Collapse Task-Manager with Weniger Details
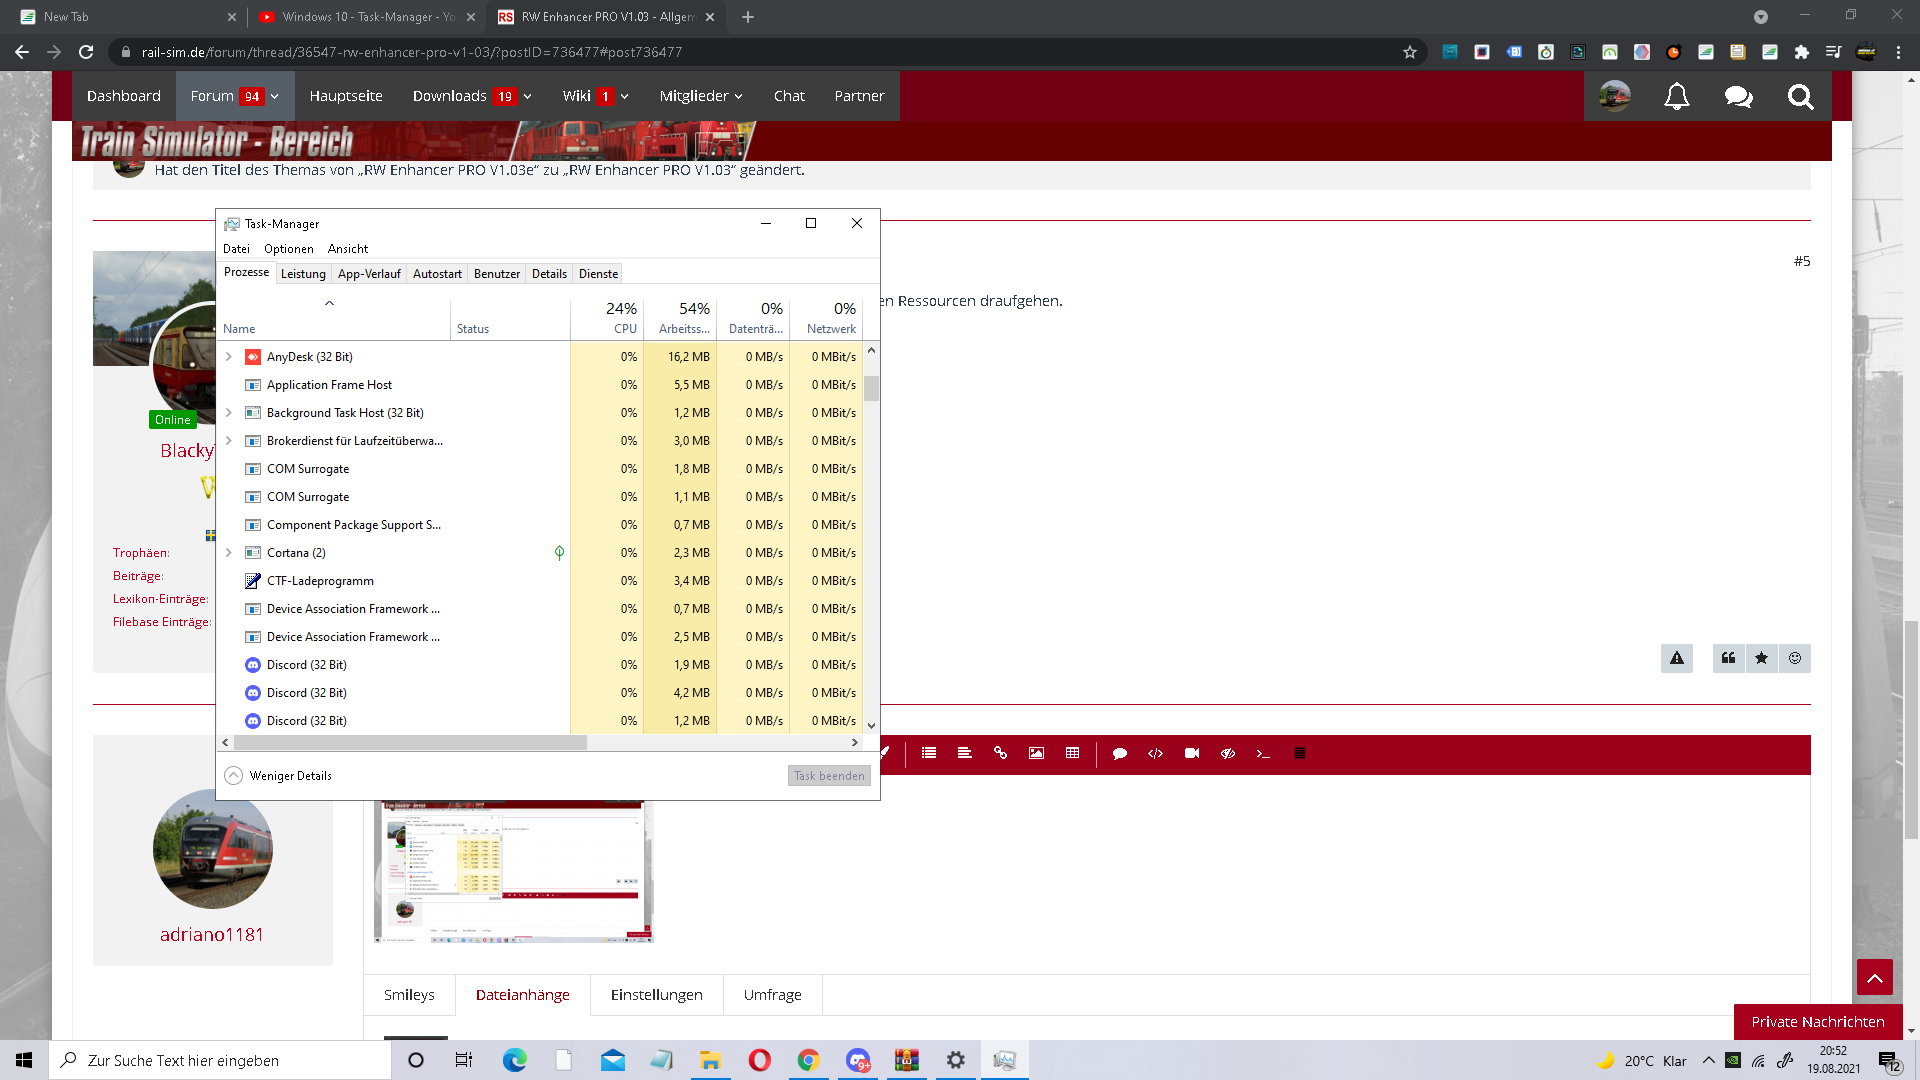This screenshot has height=1080, width=1920. [x=279, y=776]
